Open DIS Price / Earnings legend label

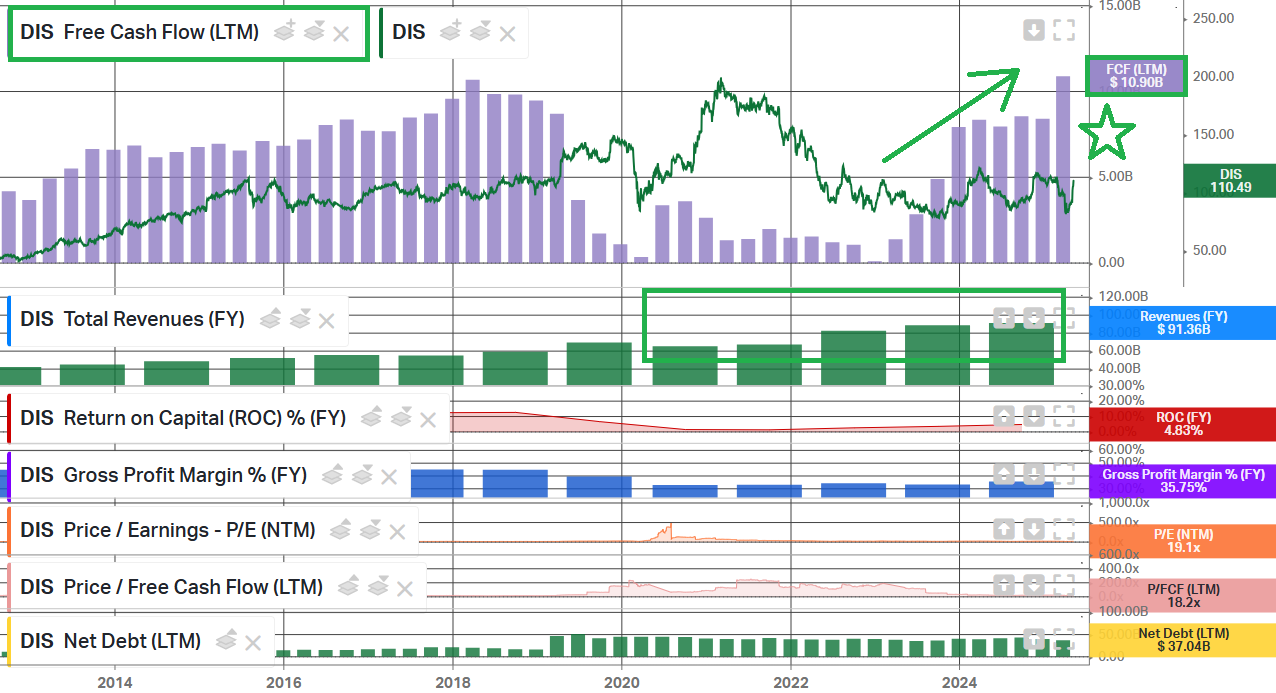pos(168,529)
